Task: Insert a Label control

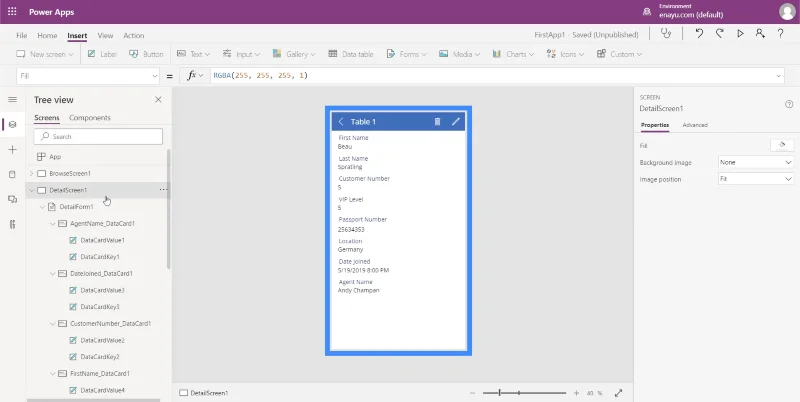Action: [x=102, y=54]
